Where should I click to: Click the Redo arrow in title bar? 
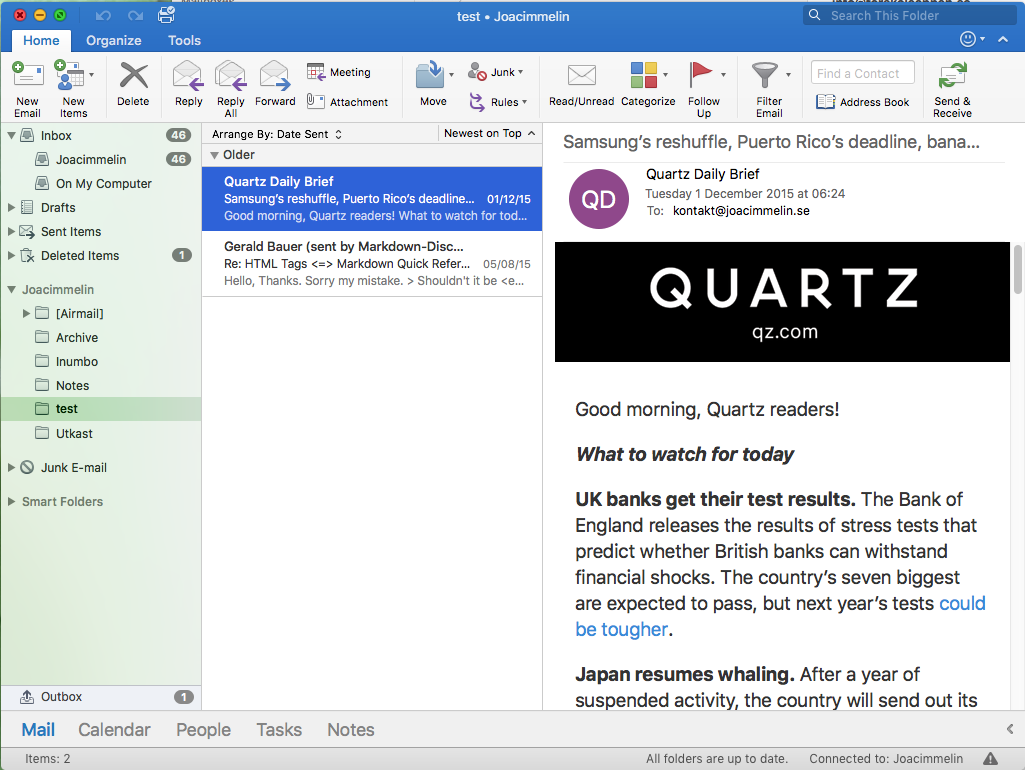(x=135, y=16)
